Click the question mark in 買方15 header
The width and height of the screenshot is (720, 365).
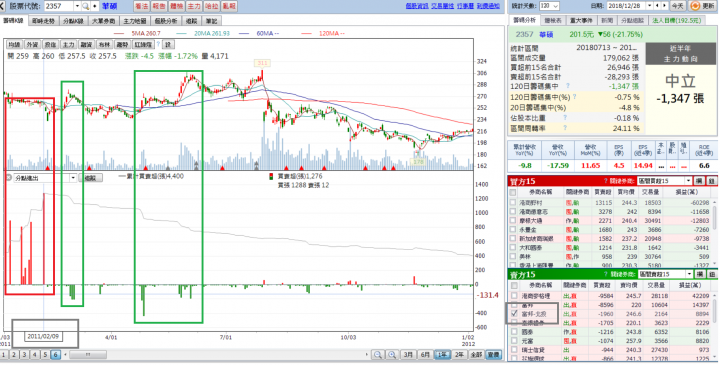pyautogui.click(x=605, y=181)
